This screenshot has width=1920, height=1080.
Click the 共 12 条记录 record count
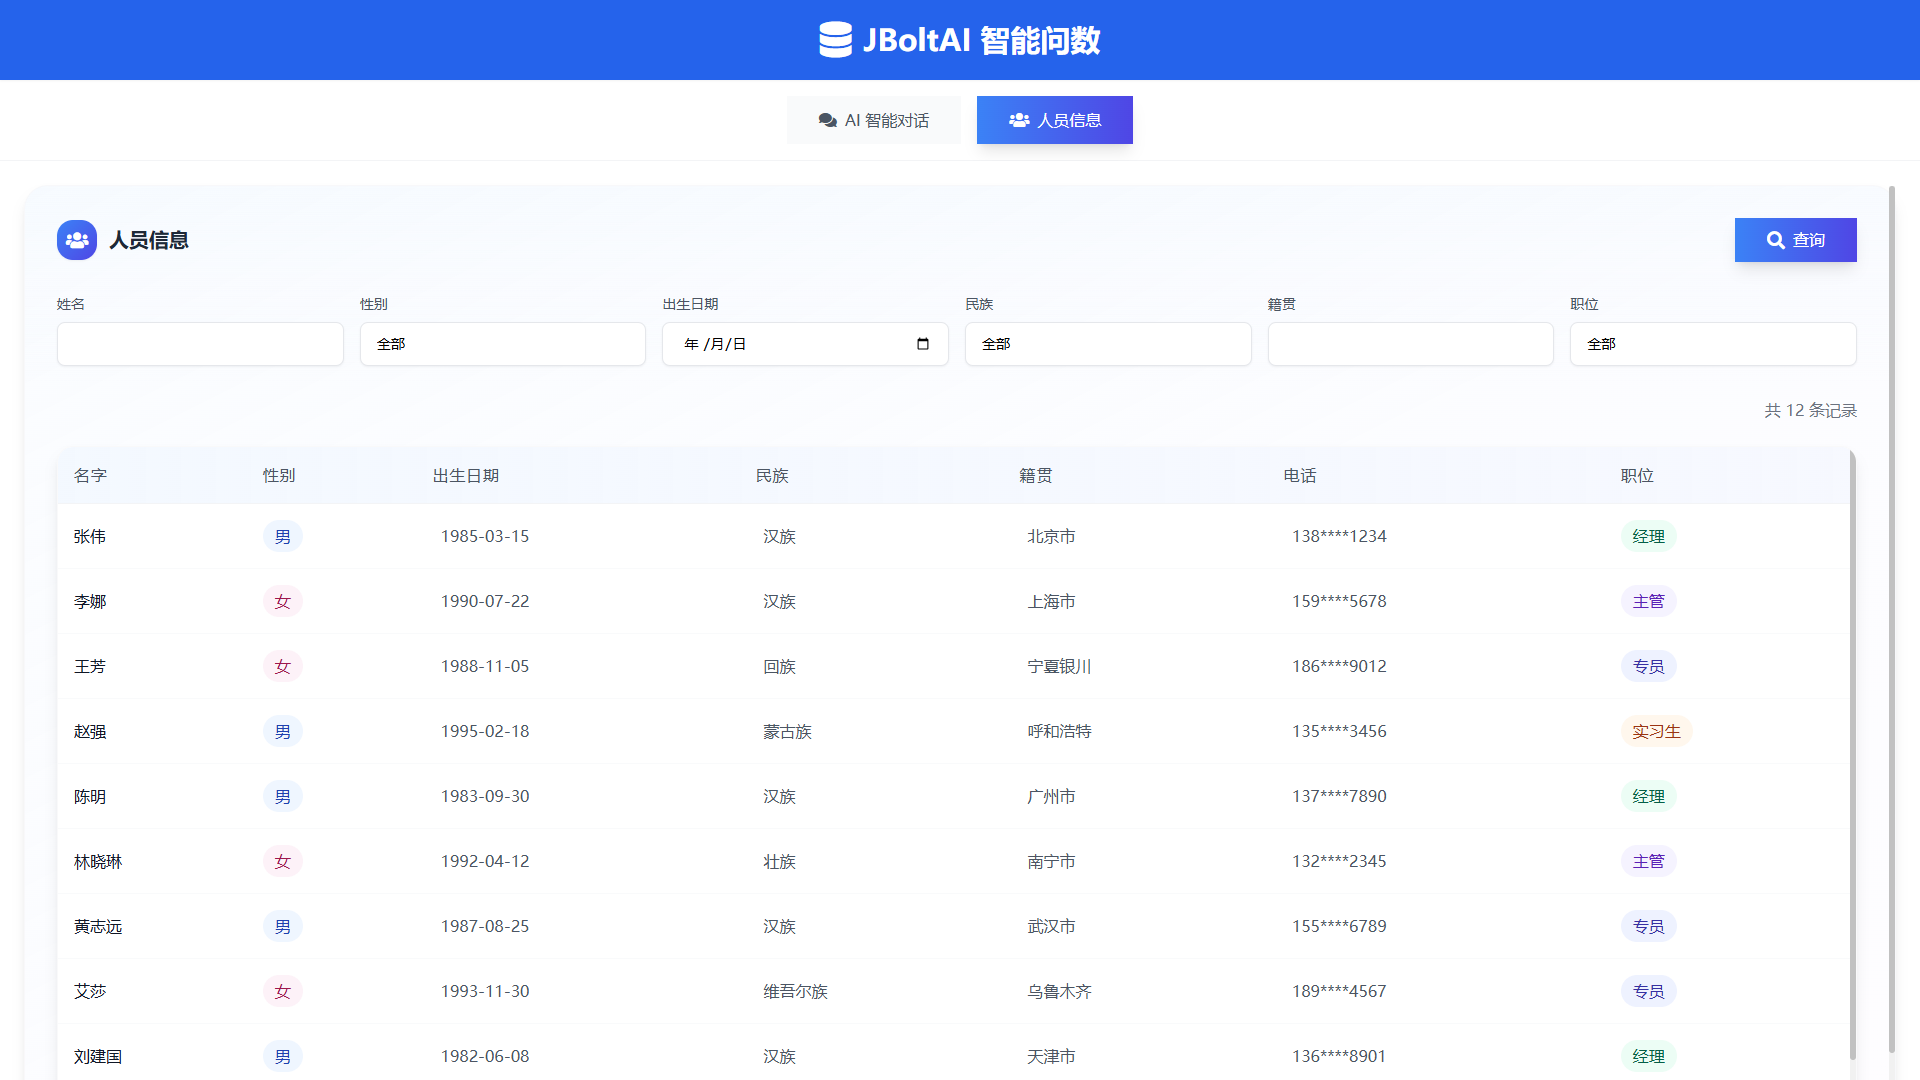coord(1810,411)
